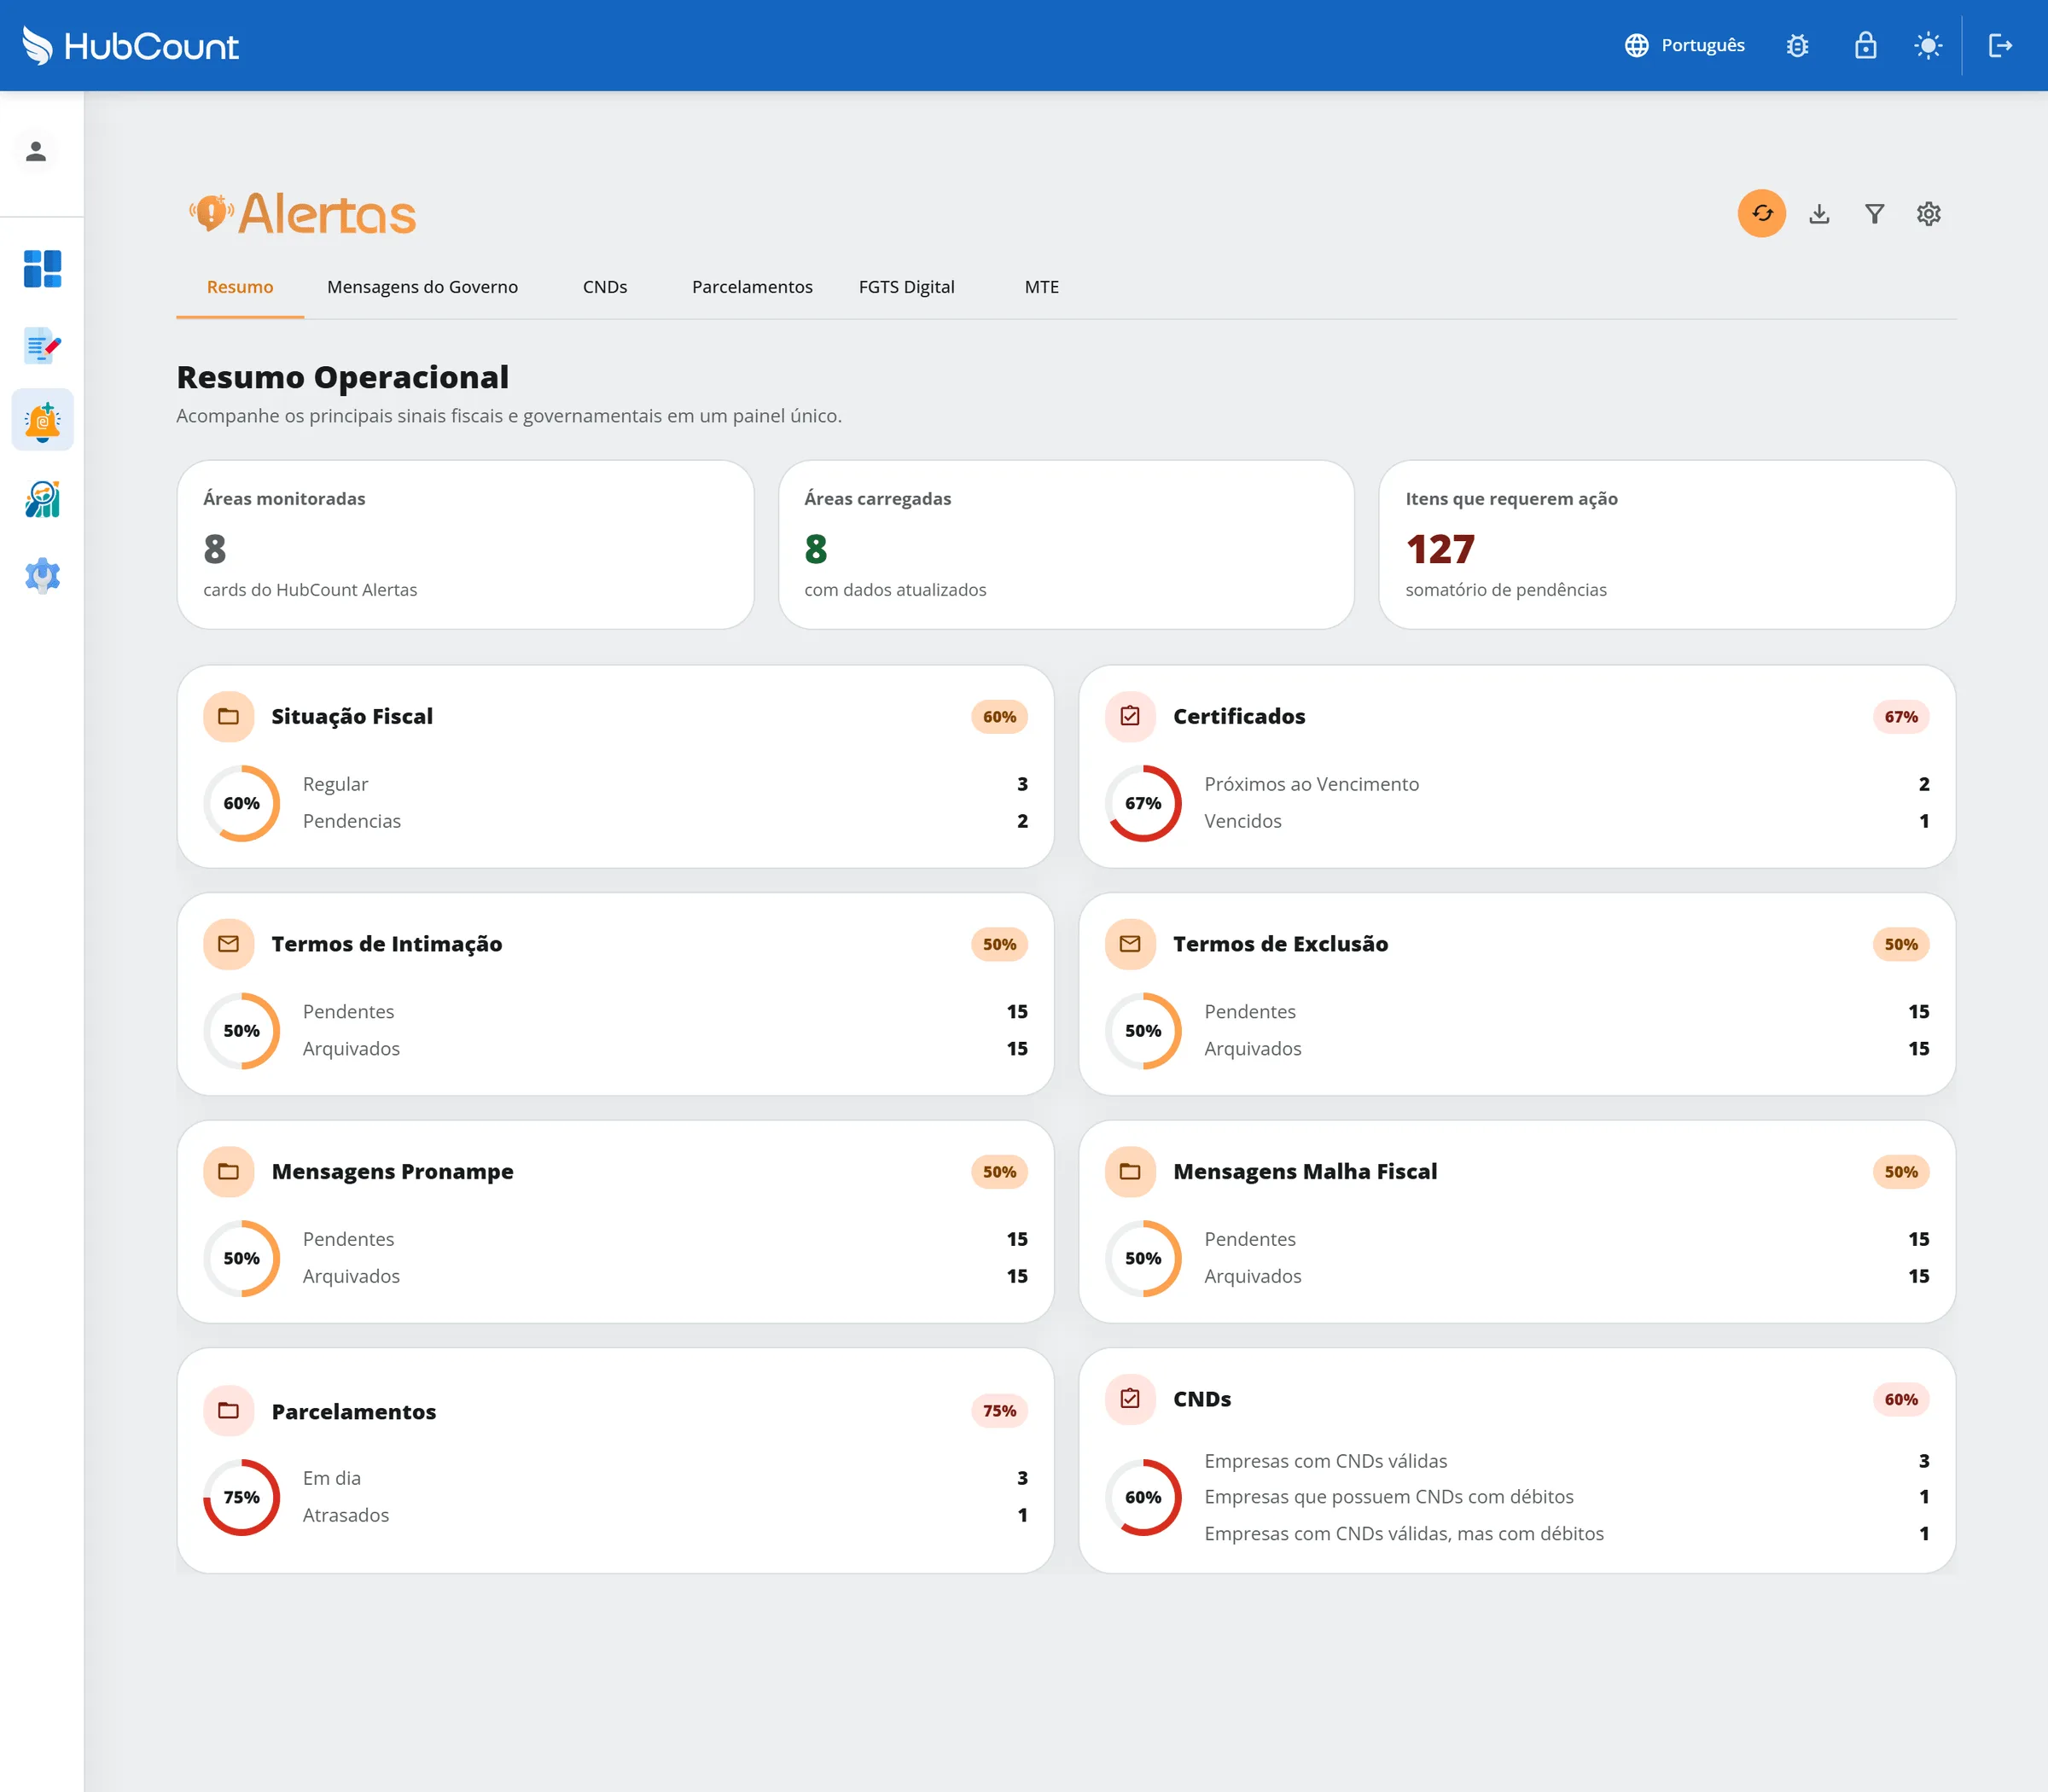Open the dashboard grid sidebar icon

(42, 268)
